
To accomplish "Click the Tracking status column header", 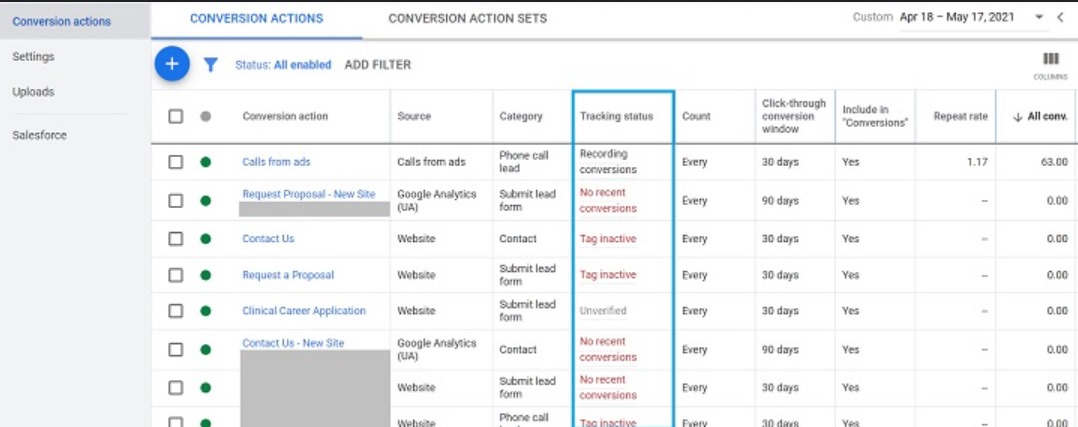I will (x=616, y=117).
